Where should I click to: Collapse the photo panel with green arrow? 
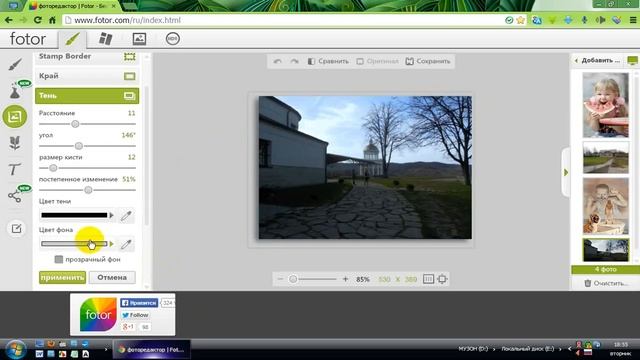(x=566, y=173)
